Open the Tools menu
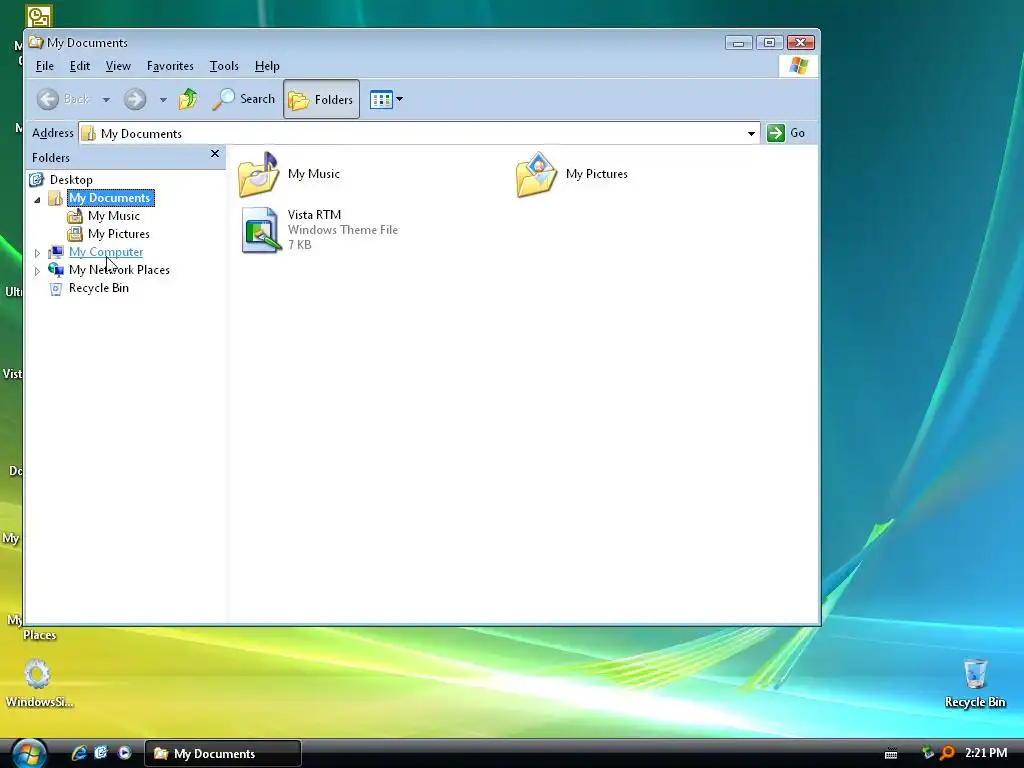The image size is (1024, 768). [224, 66]
